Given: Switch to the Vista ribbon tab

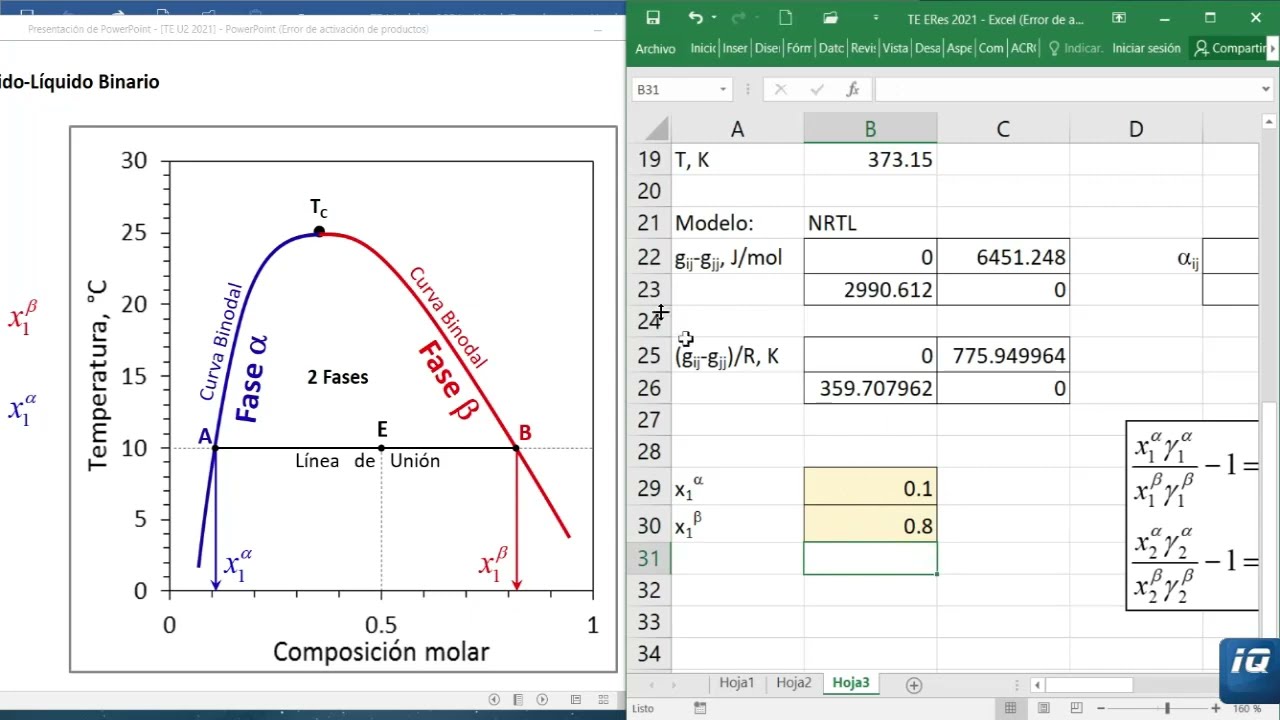Looking at the screenshot, I should (895, 48).
